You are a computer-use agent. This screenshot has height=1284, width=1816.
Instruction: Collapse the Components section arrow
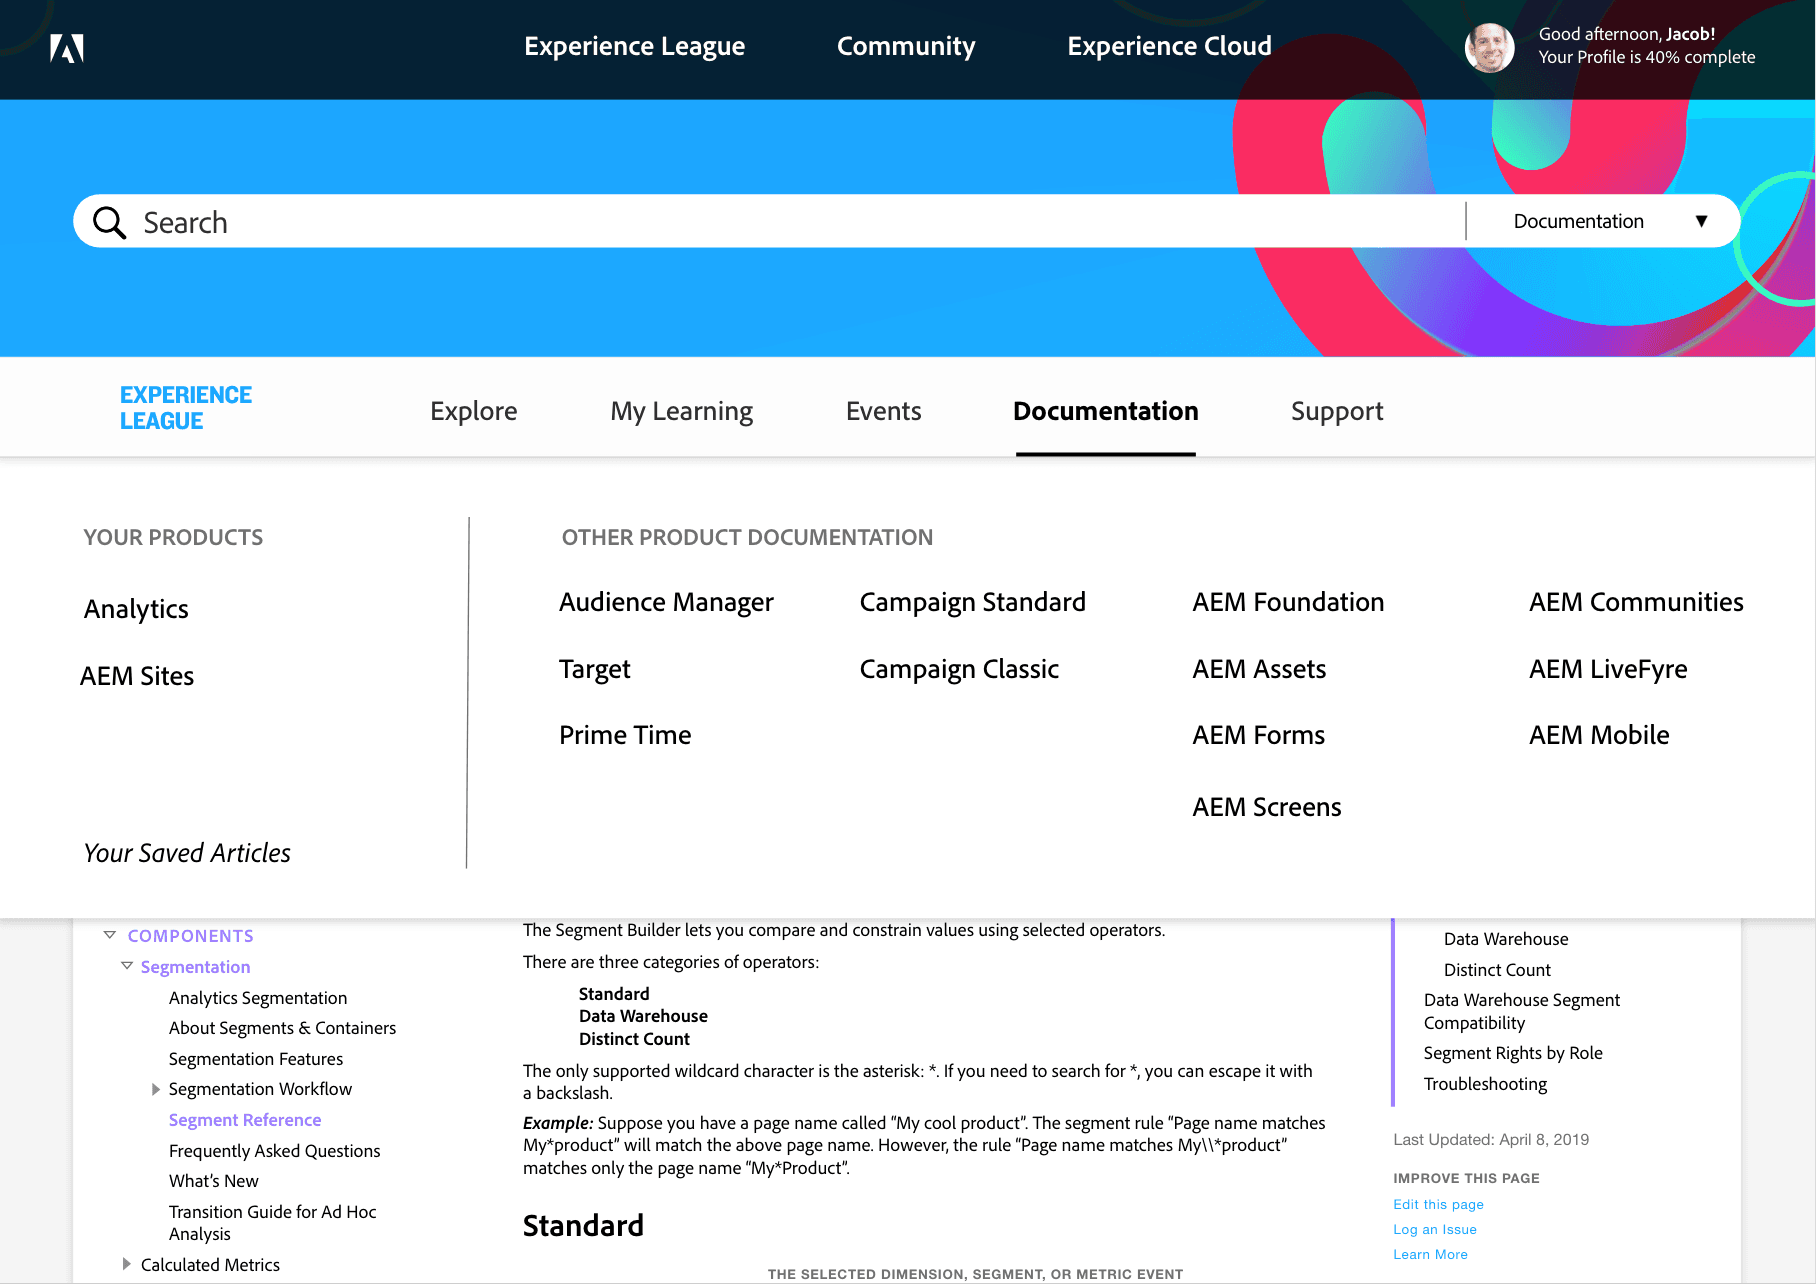pyautogui.click(x=110, y=935)
